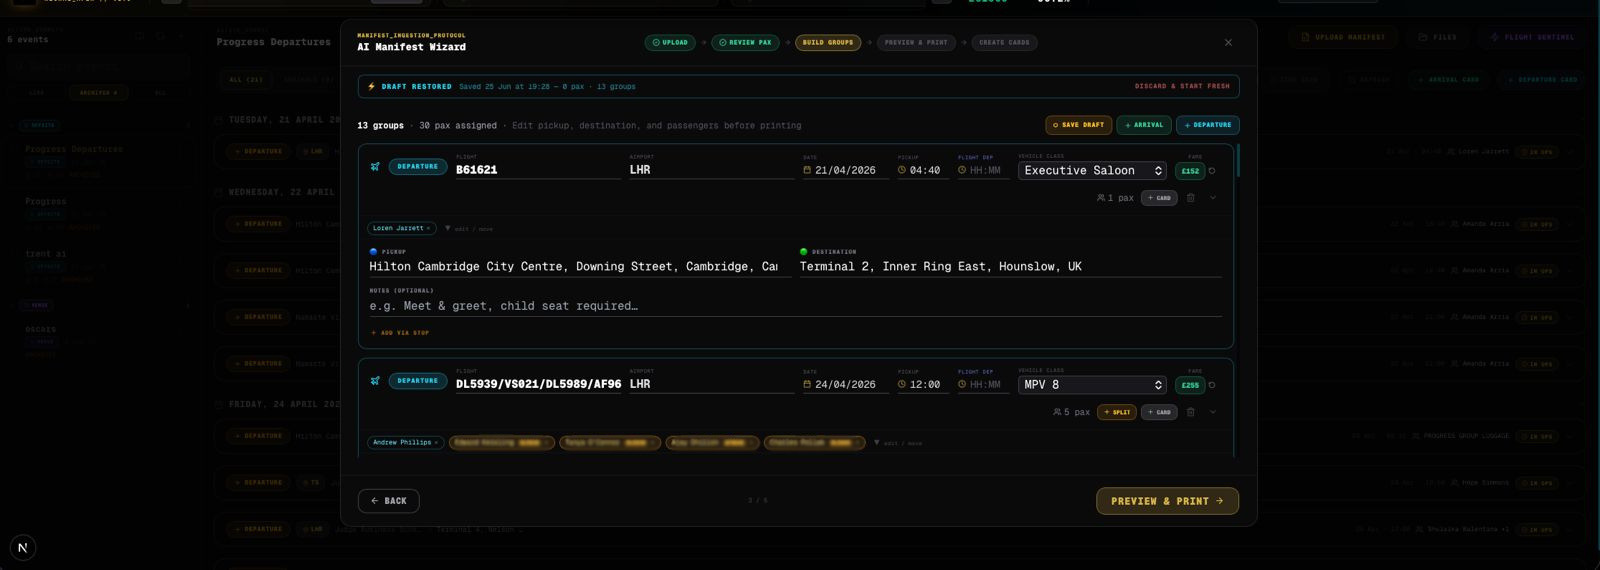Collapse B61621 group with chevron
Viewport: 1600px width, 570px height.
pos(1213,198)
